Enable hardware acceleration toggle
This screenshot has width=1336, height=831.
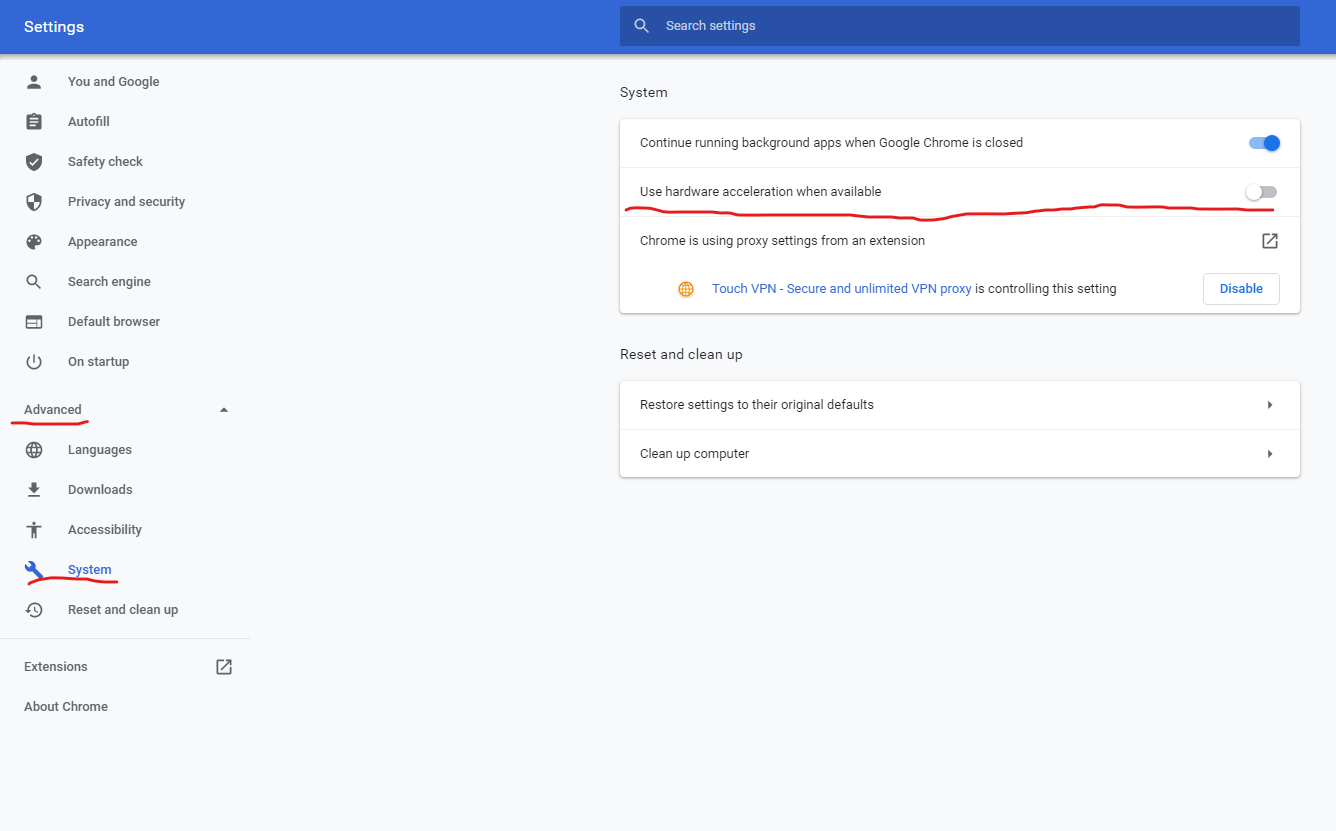click(x=1261, y=192)
